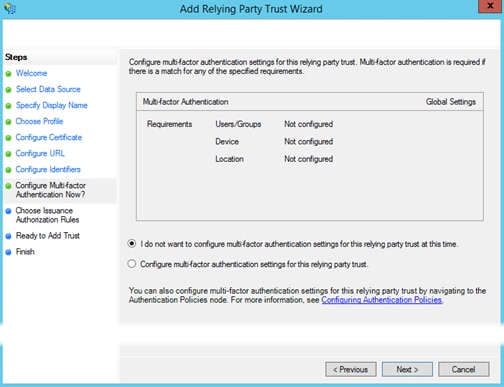Image resolution: width=504 pixels, height=387 pixels.
Task: Click 'Not configured' next to Device
Action: coord(308,141)
